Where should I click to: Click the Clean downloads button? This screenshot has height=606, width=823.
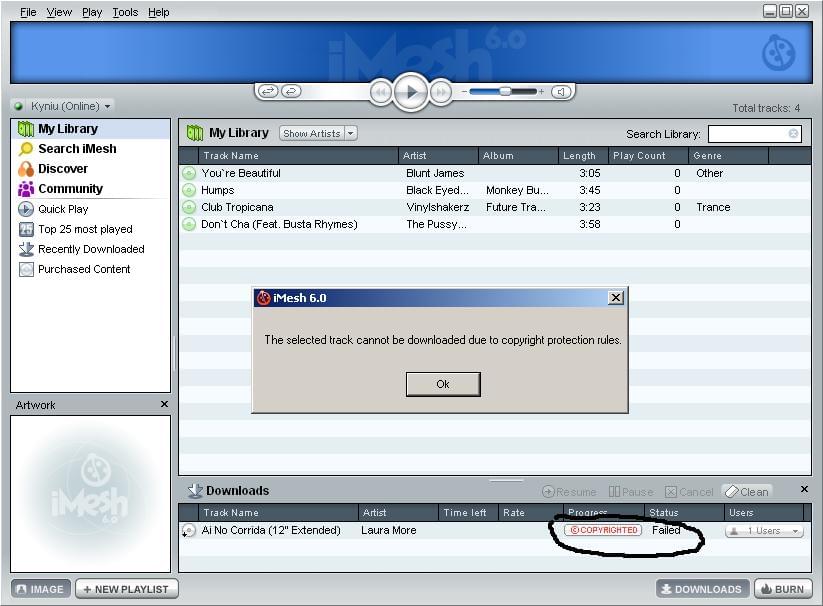tap(747, 492)
